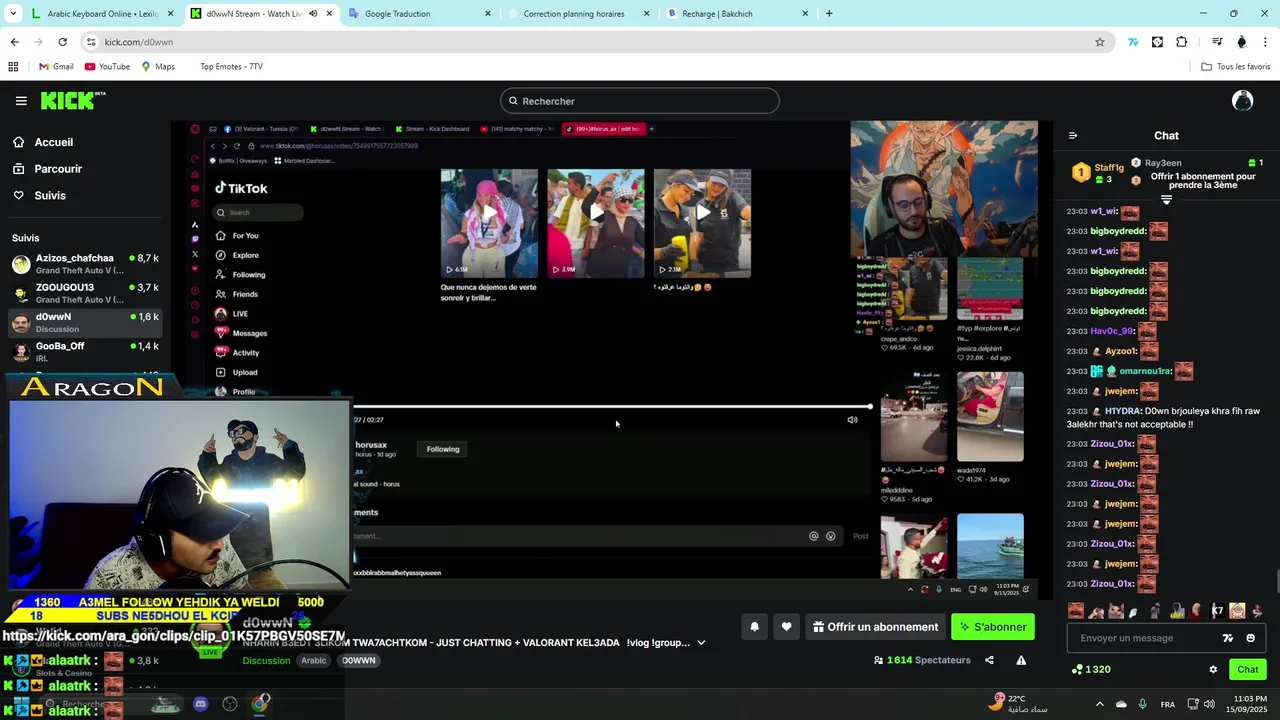
Task: Open a new browser tab
Action: click(829, 14)
